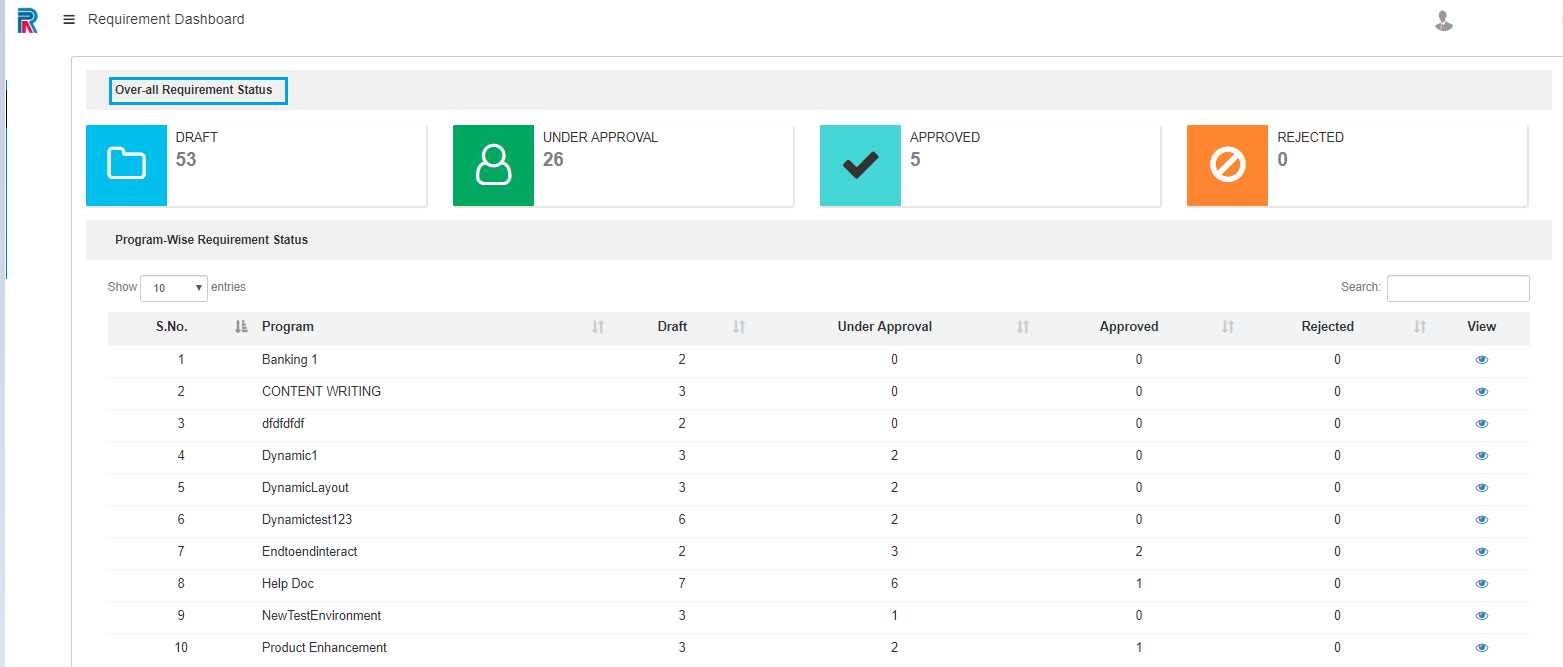Open the Show entries dropdown
The image size is (1563, 667).
[173, 288]
